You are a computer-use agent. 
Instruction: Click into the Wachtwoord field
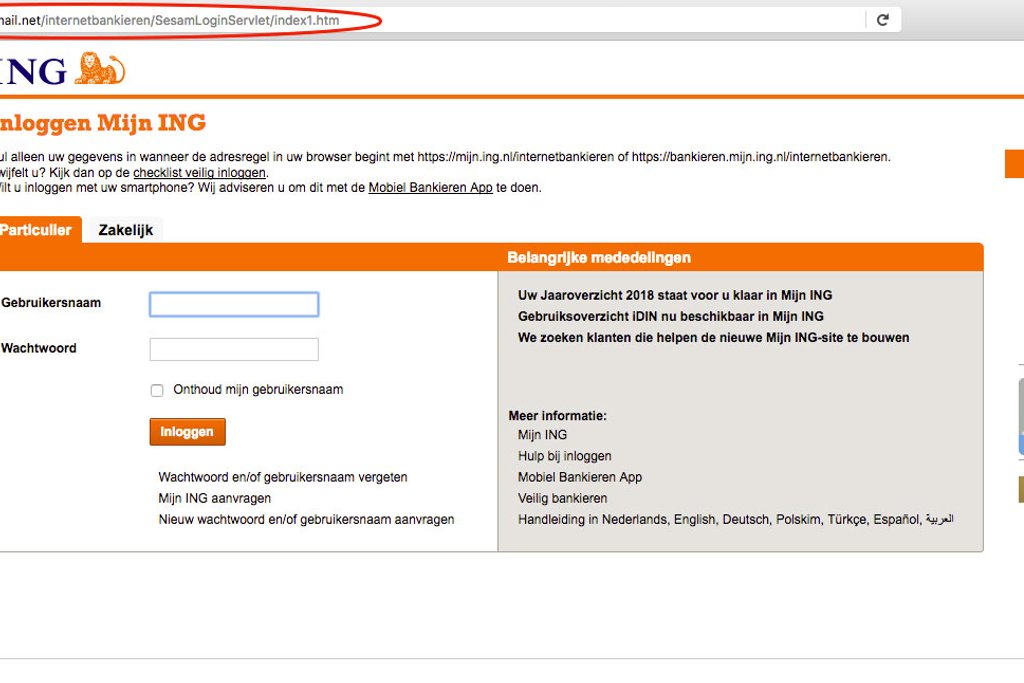(x=234, y=349)
